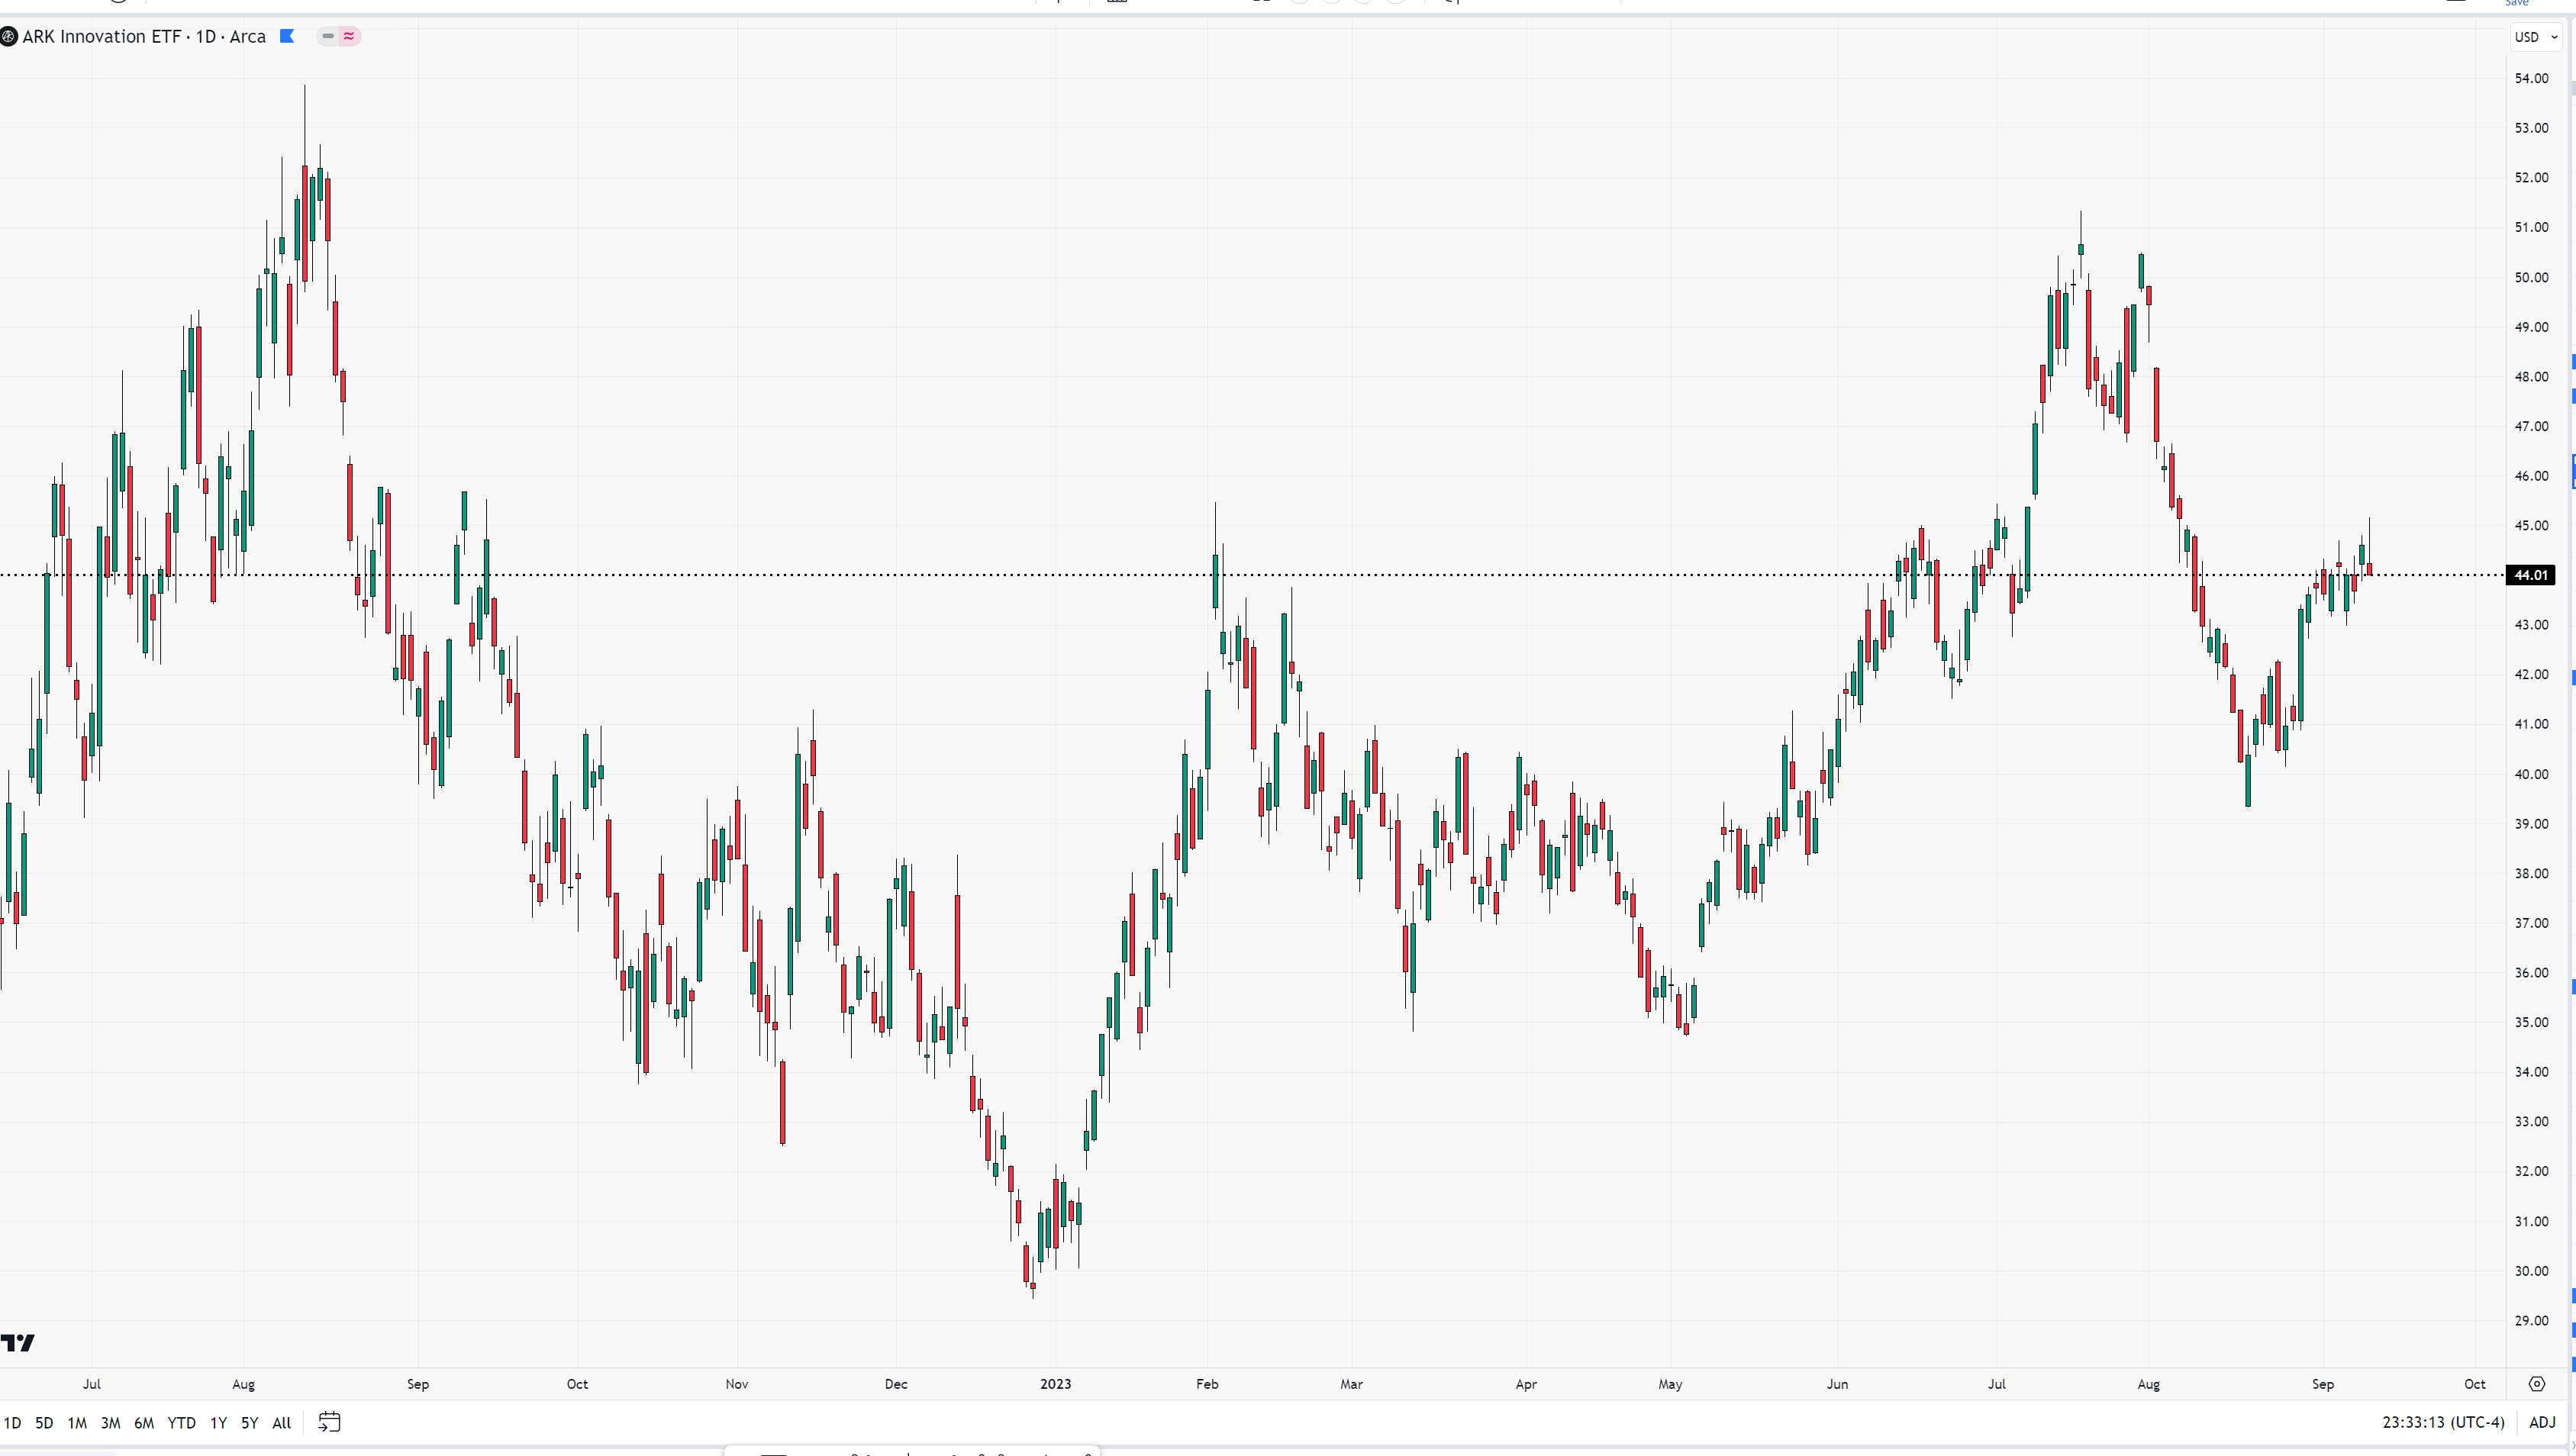The width and height of the screenshot is (2576, 1456).
Task: Click the 50.00 price scale label
Action: pyautogui.click(x=2531, y=277)
